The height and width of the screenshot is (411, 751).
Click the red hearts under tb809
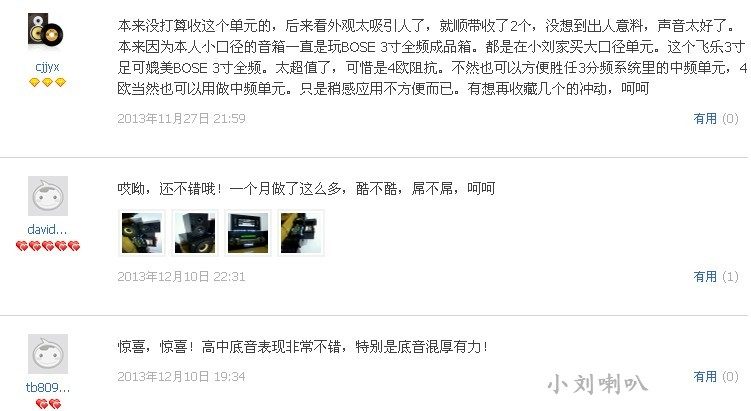48,404
